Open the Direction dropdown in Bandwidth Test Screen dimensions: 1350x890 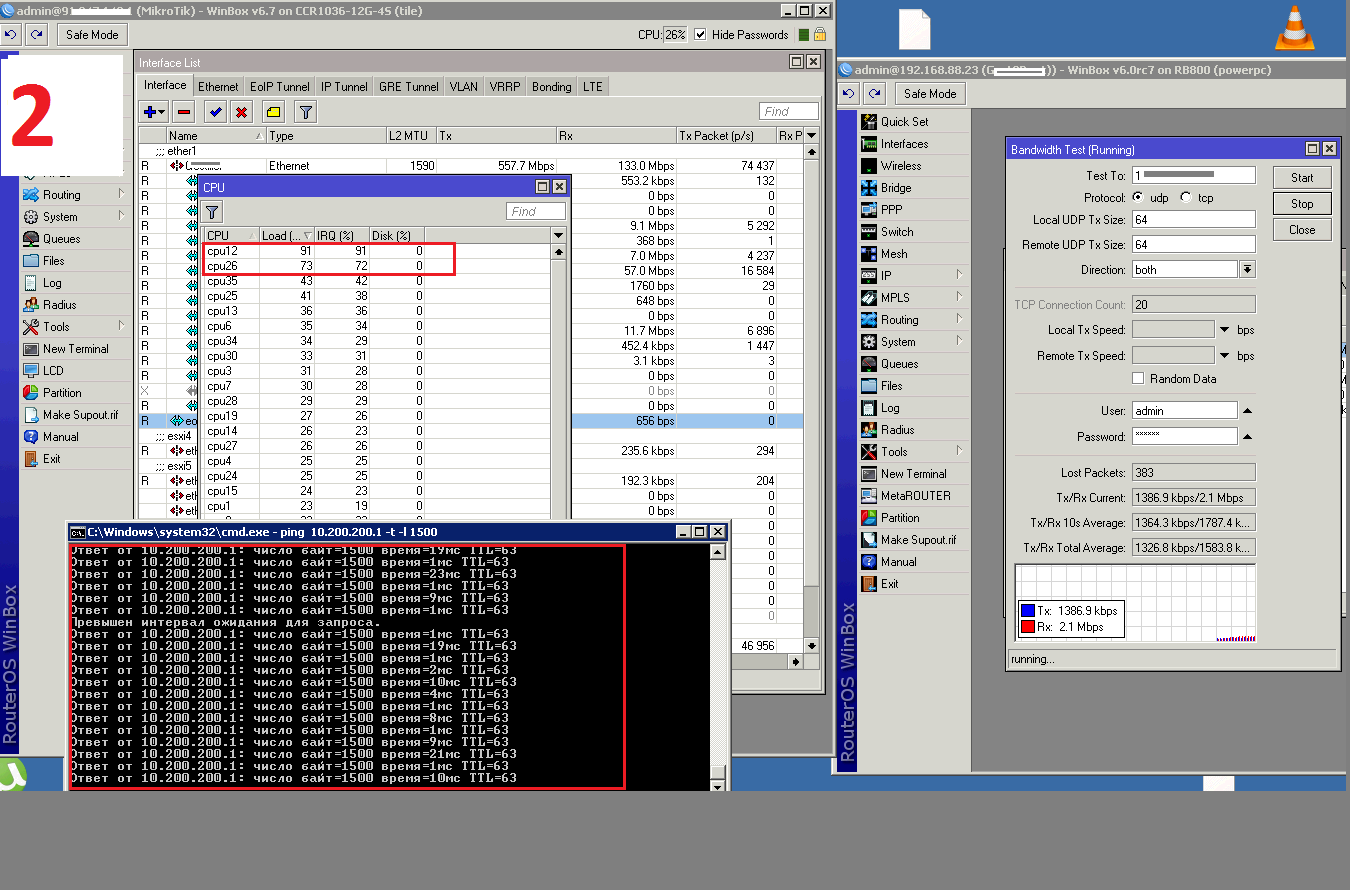pos(1247,270)
